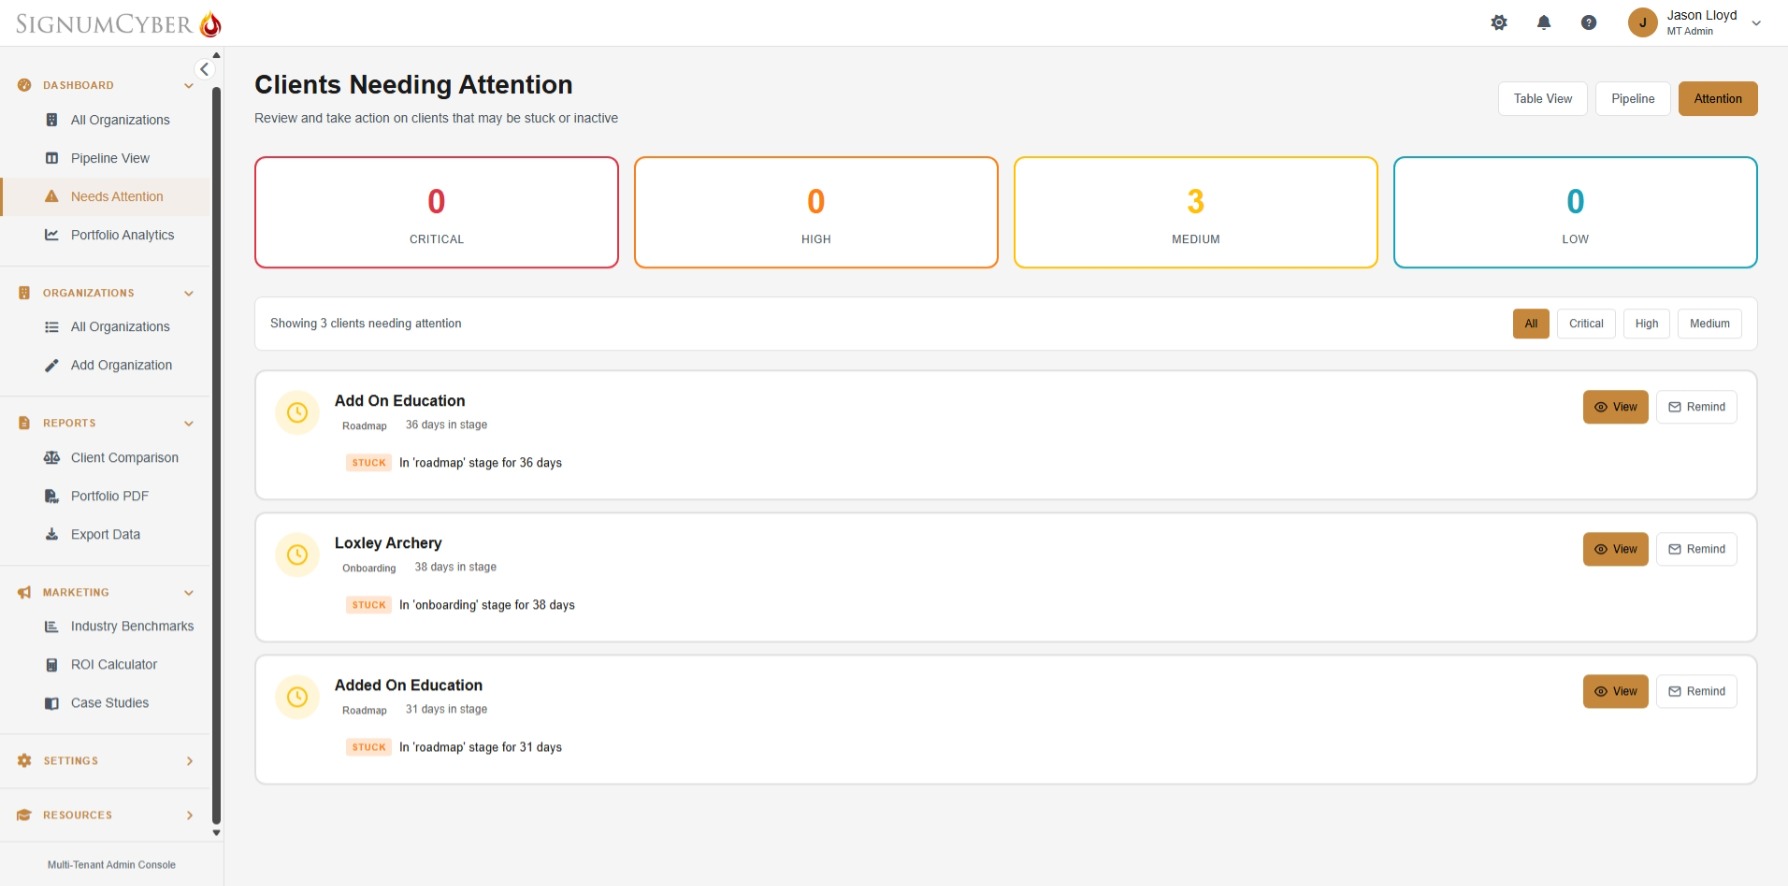Filter list by Critical
This screenshot has height=886, width=1788.
(1586, 324)
